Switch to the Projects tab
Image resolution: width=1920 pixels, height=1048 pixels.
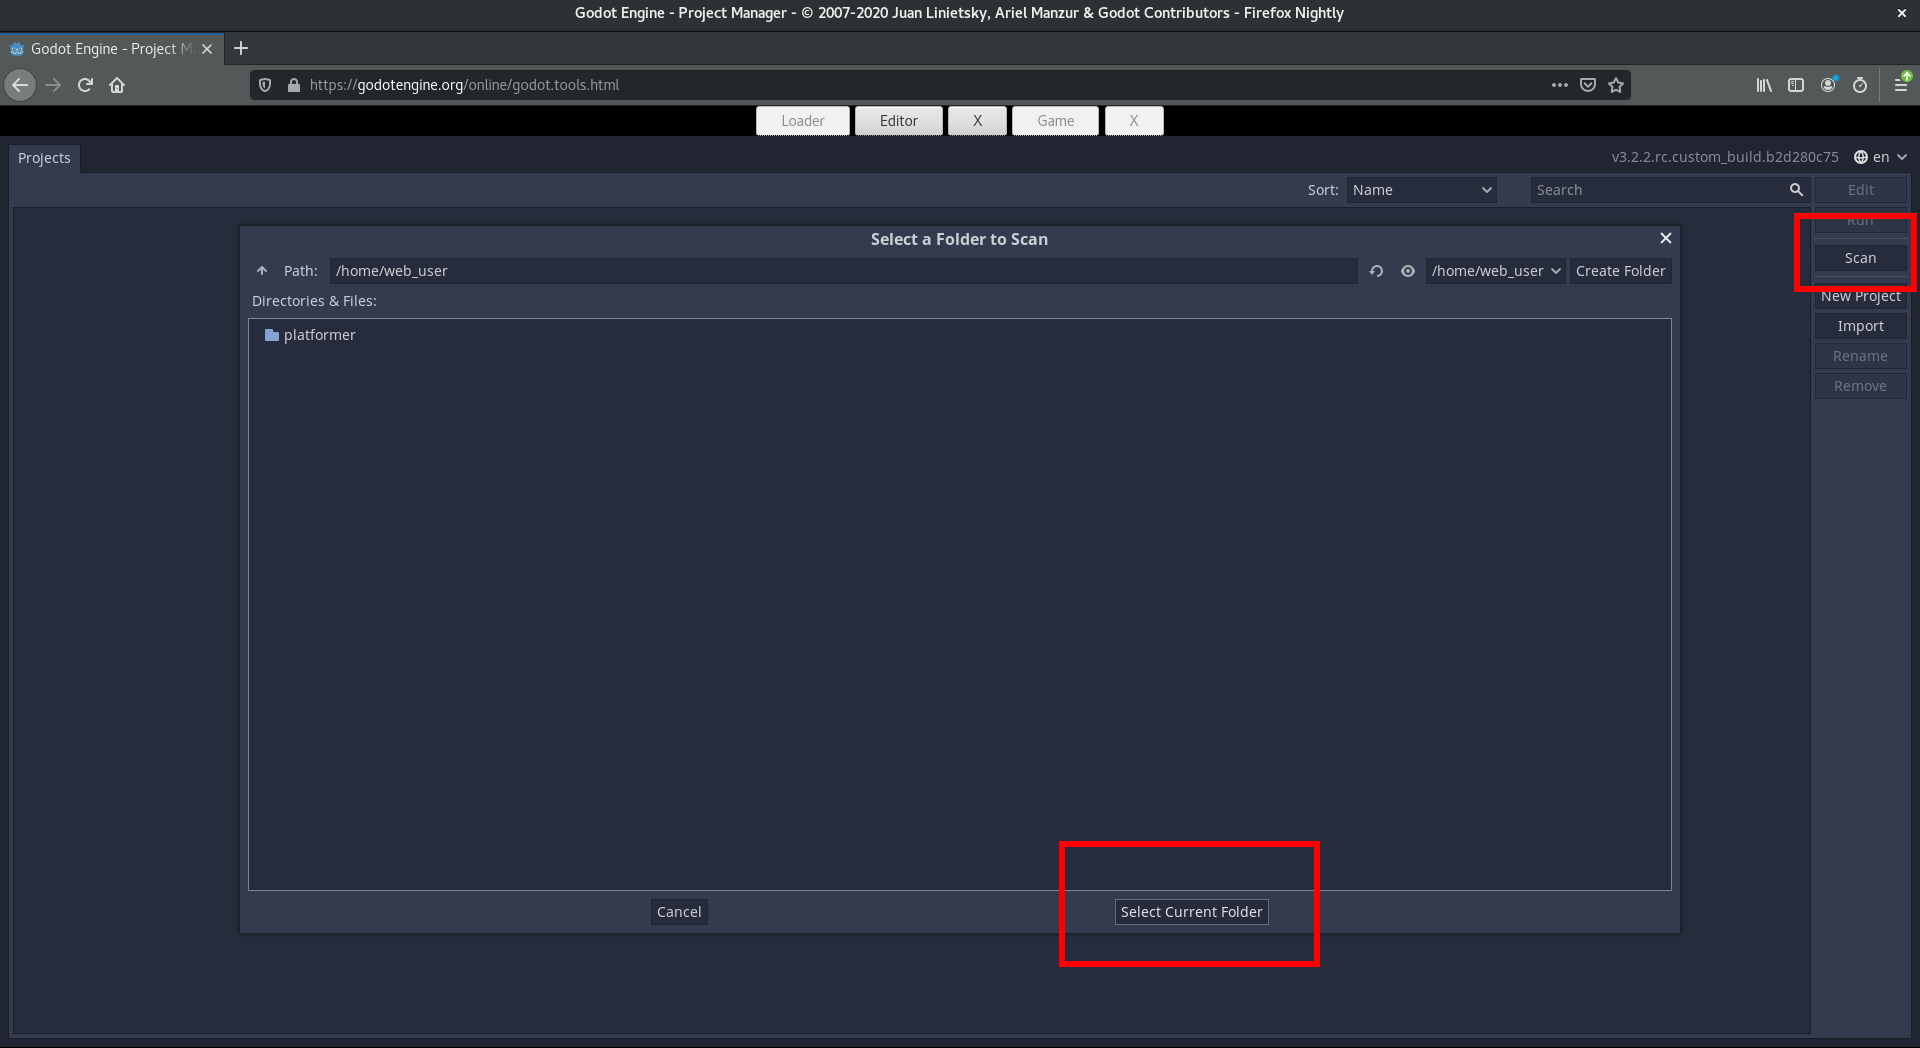(x=44, y=158)
